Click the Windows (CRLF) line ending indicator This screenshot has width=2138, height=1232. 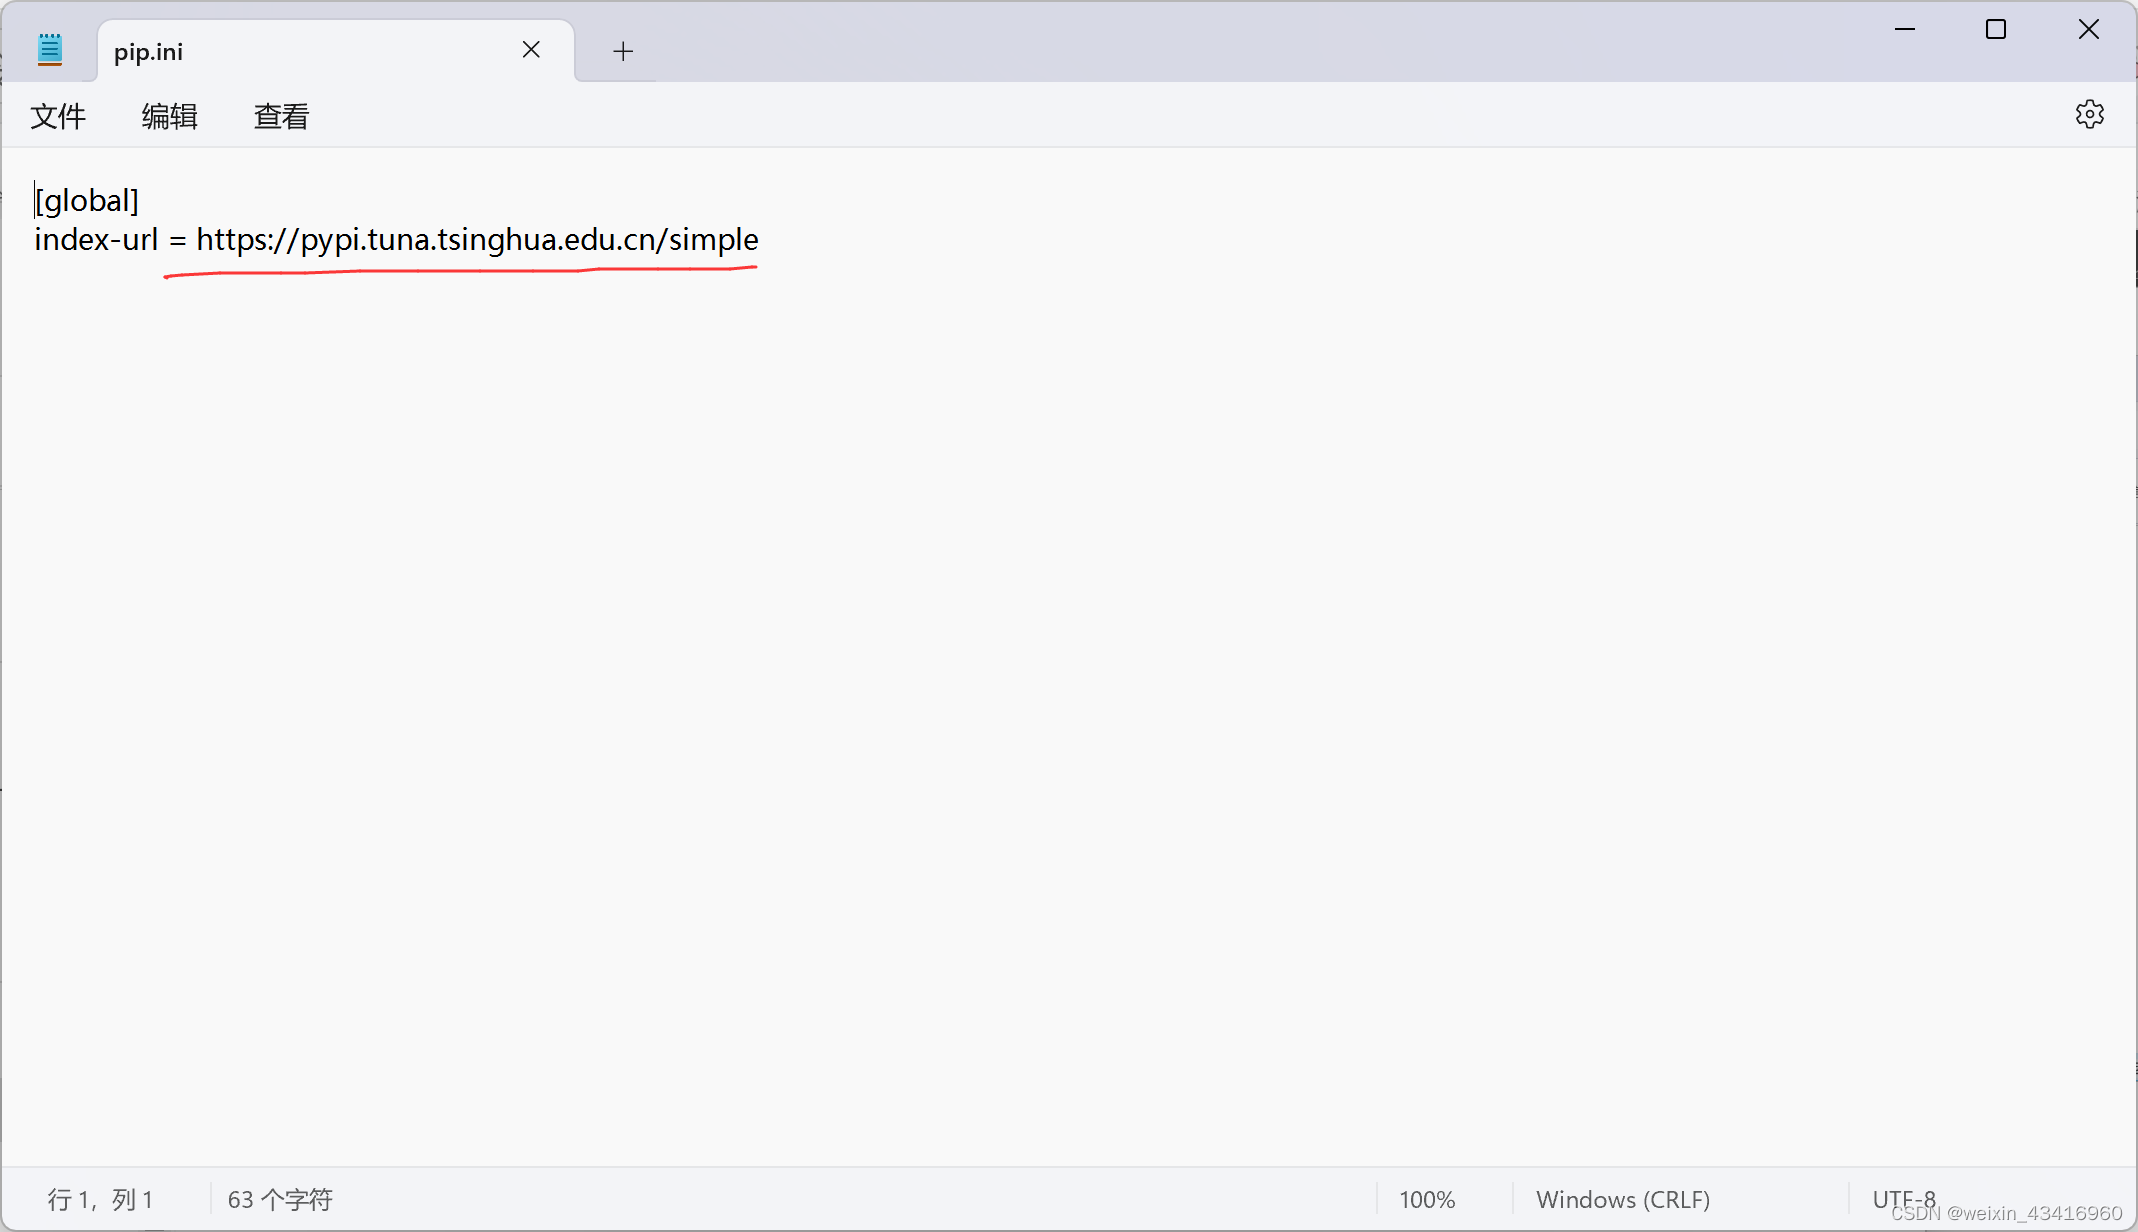click(x=1623, y=1199)
